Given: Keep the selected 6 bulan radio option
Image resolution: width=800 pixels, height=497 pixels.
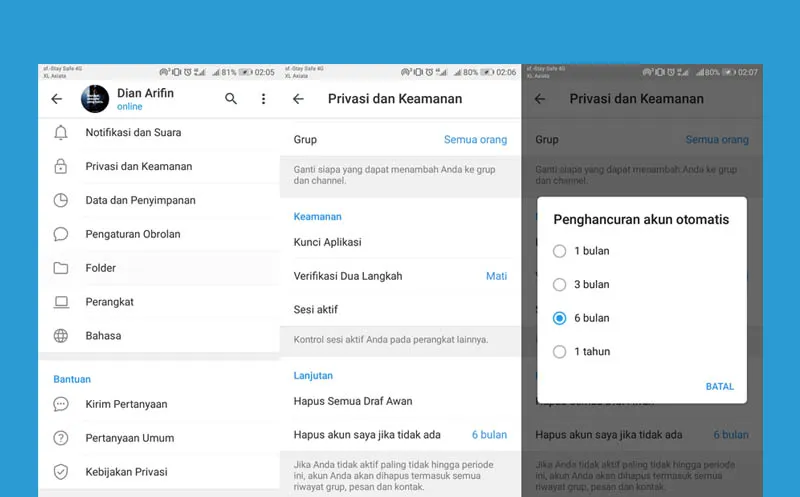Looking at the screenshot, I should point(560,318).
